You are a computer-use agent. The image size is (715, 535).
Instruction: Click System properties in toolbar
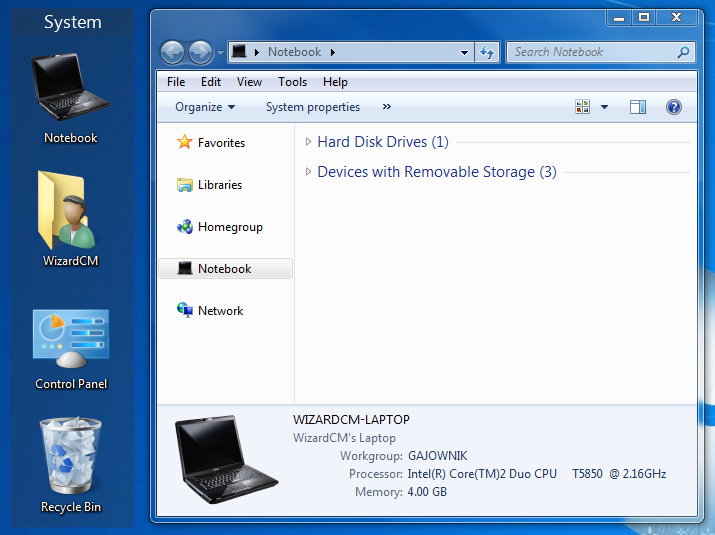[x=313, y=107]
